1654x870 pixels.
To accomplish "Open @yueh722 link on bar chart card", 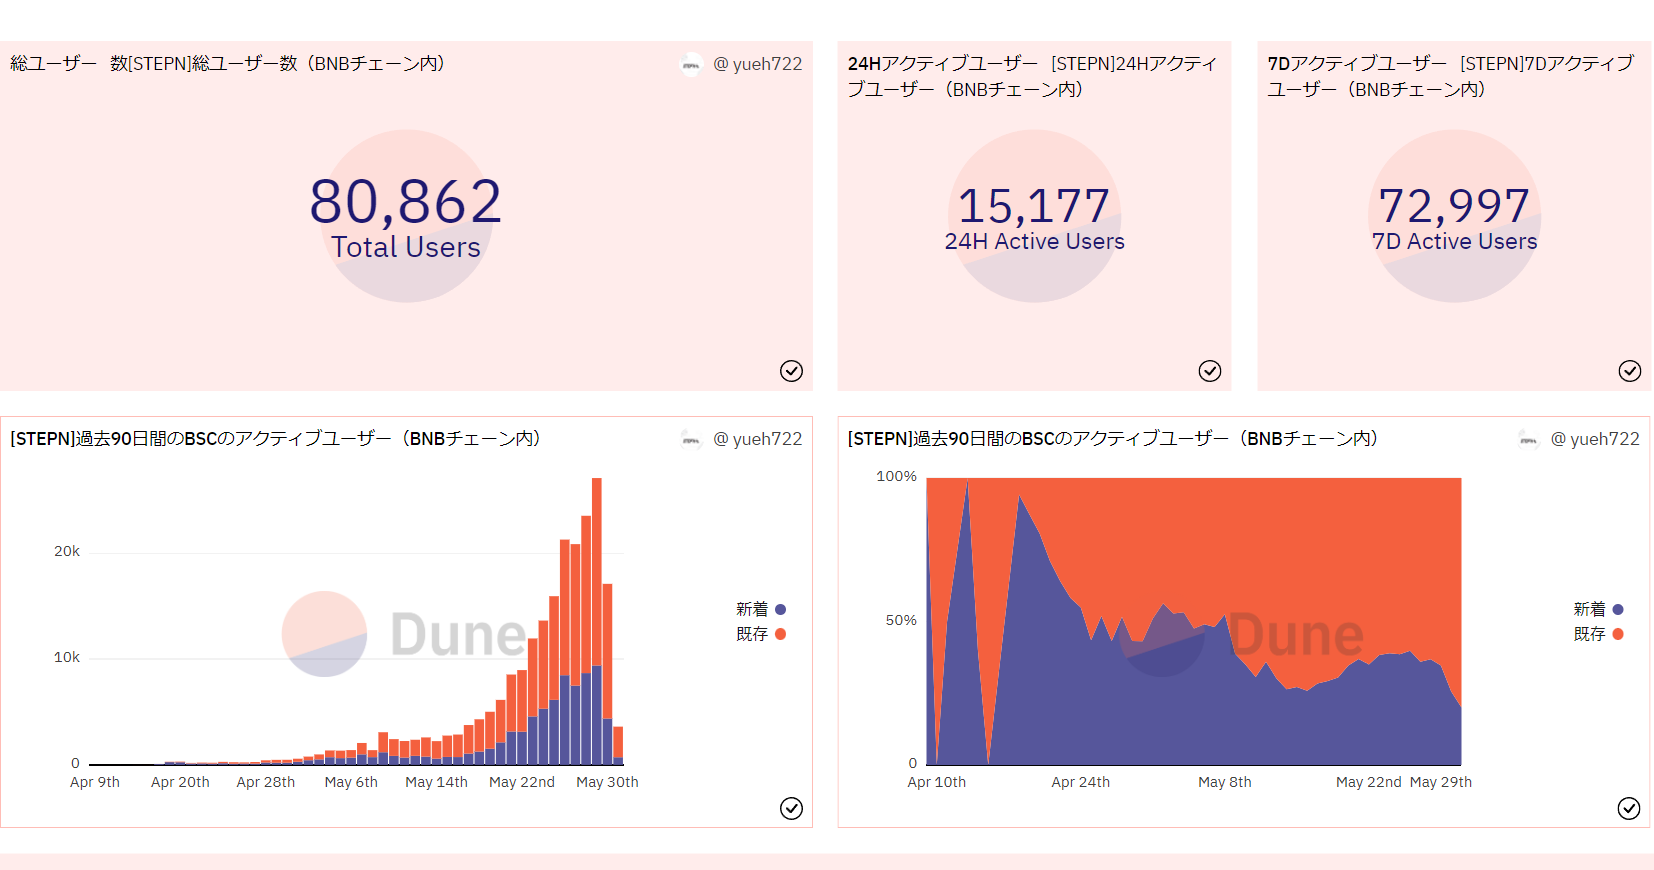I will 757,439.
